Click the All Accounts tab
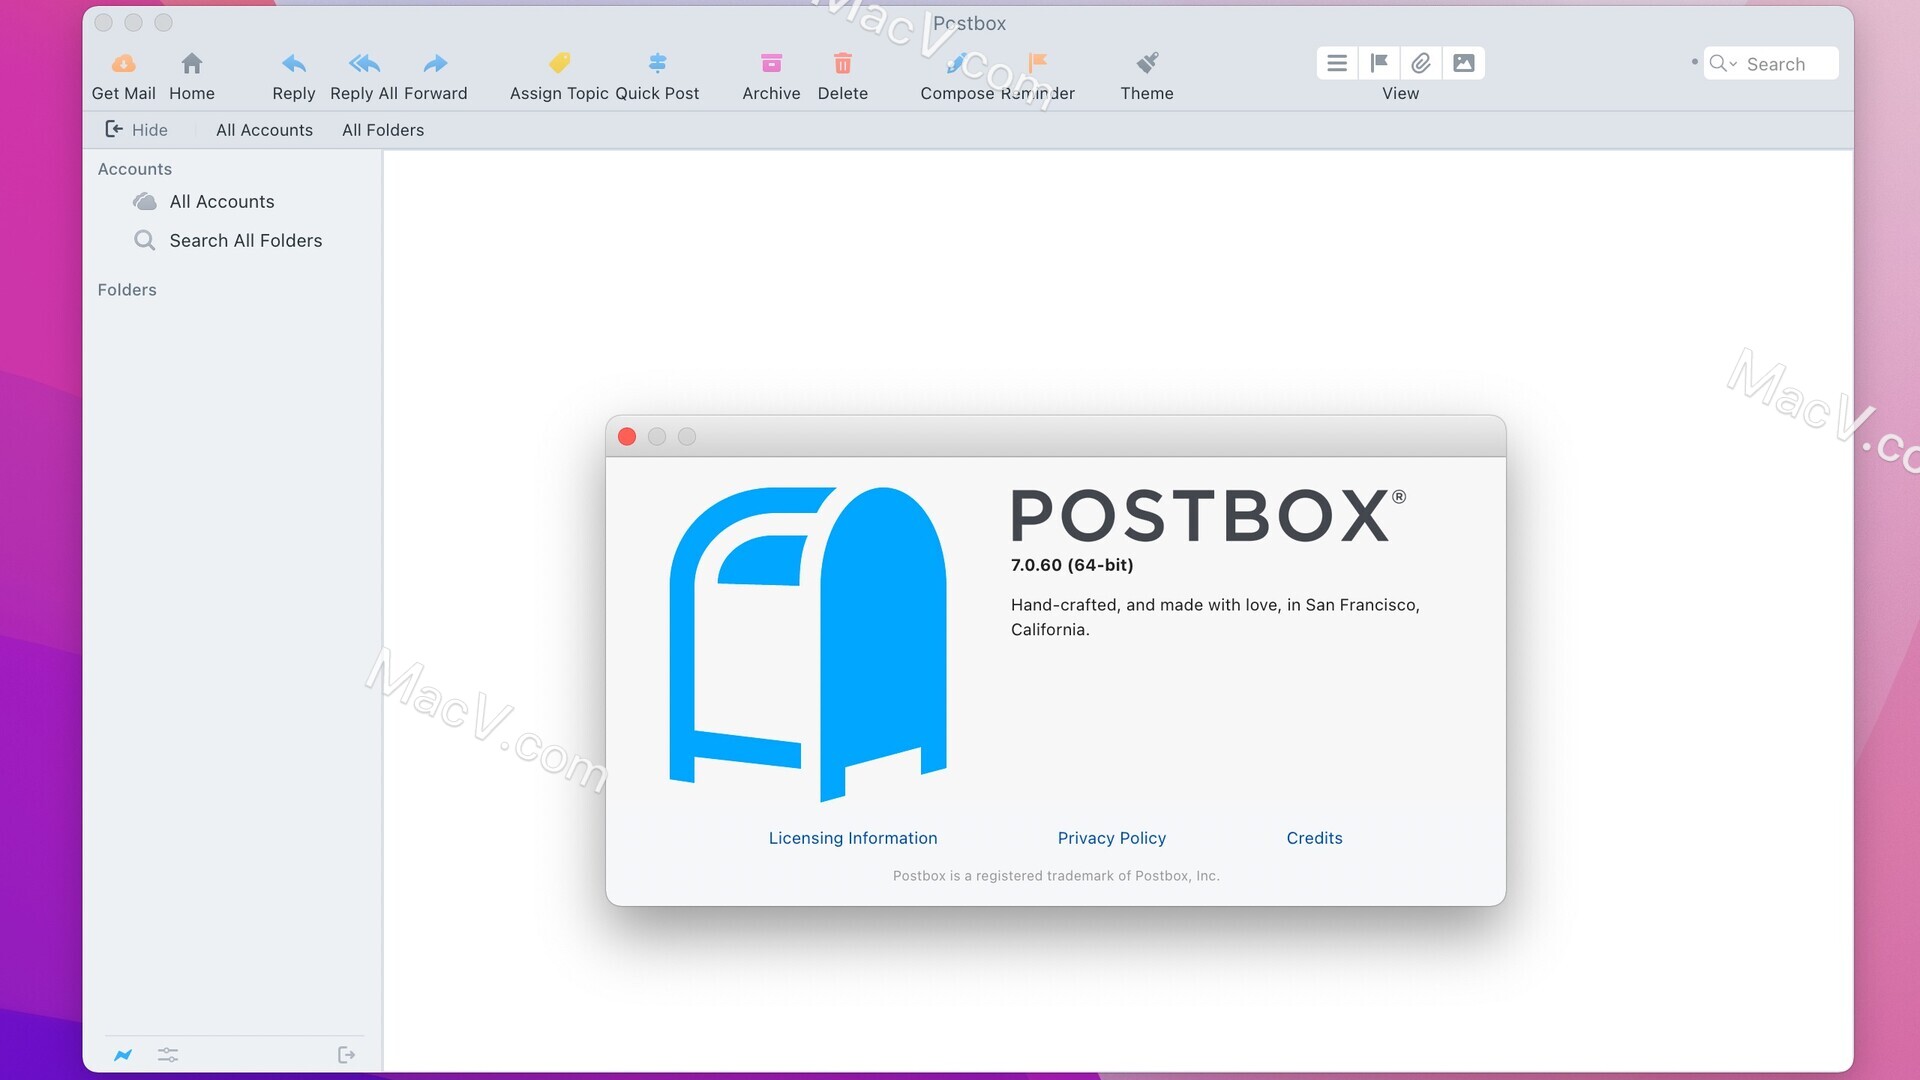This screenshot has height=1080, width=1920. pos(264,129)
